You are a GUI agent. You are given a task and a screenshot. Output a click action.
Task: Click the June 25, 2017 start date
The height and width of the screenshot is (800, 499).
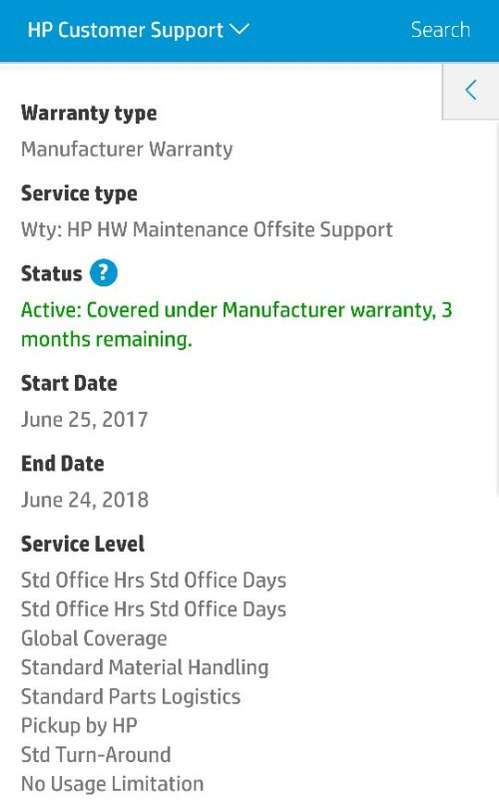(85, 420)
